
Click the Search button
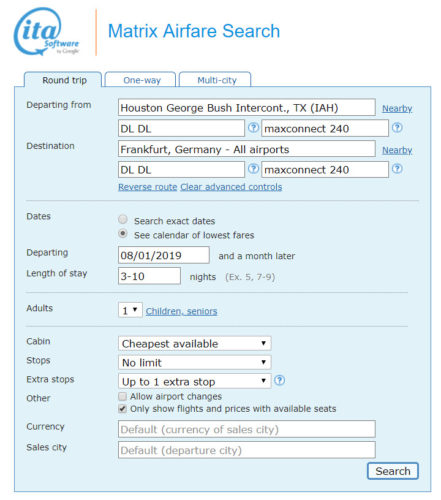point(393,471)
